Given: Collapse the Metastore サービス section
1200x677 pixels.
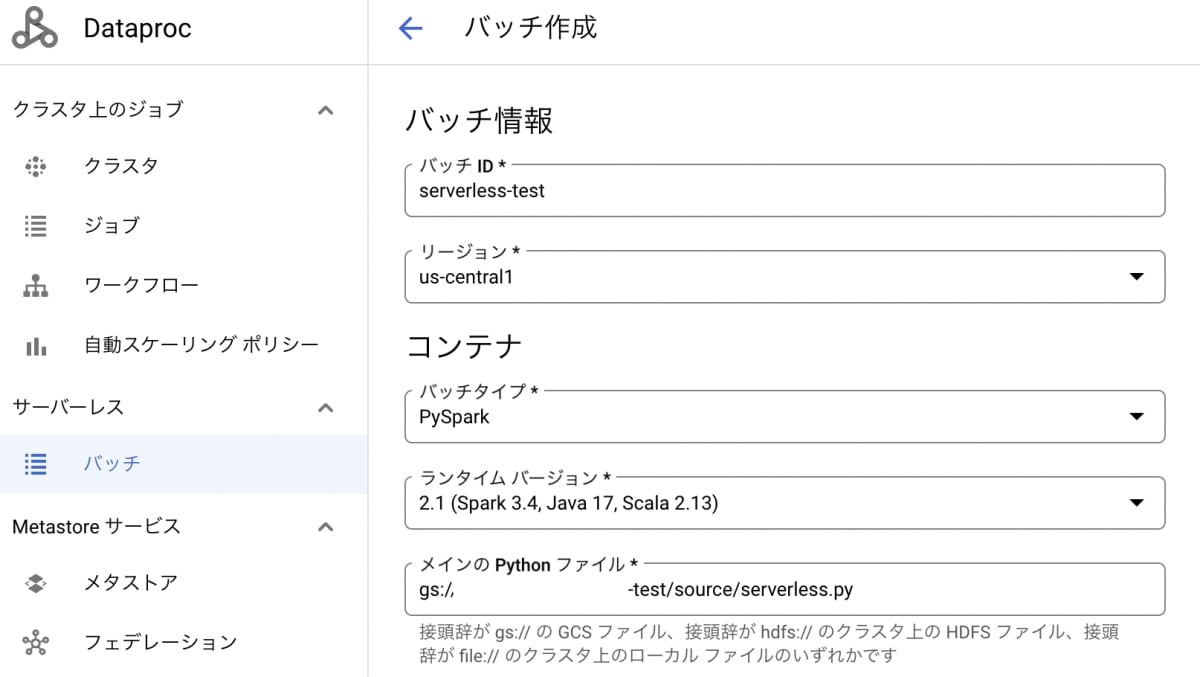Looking at the screenshot, I should point(325,526).
